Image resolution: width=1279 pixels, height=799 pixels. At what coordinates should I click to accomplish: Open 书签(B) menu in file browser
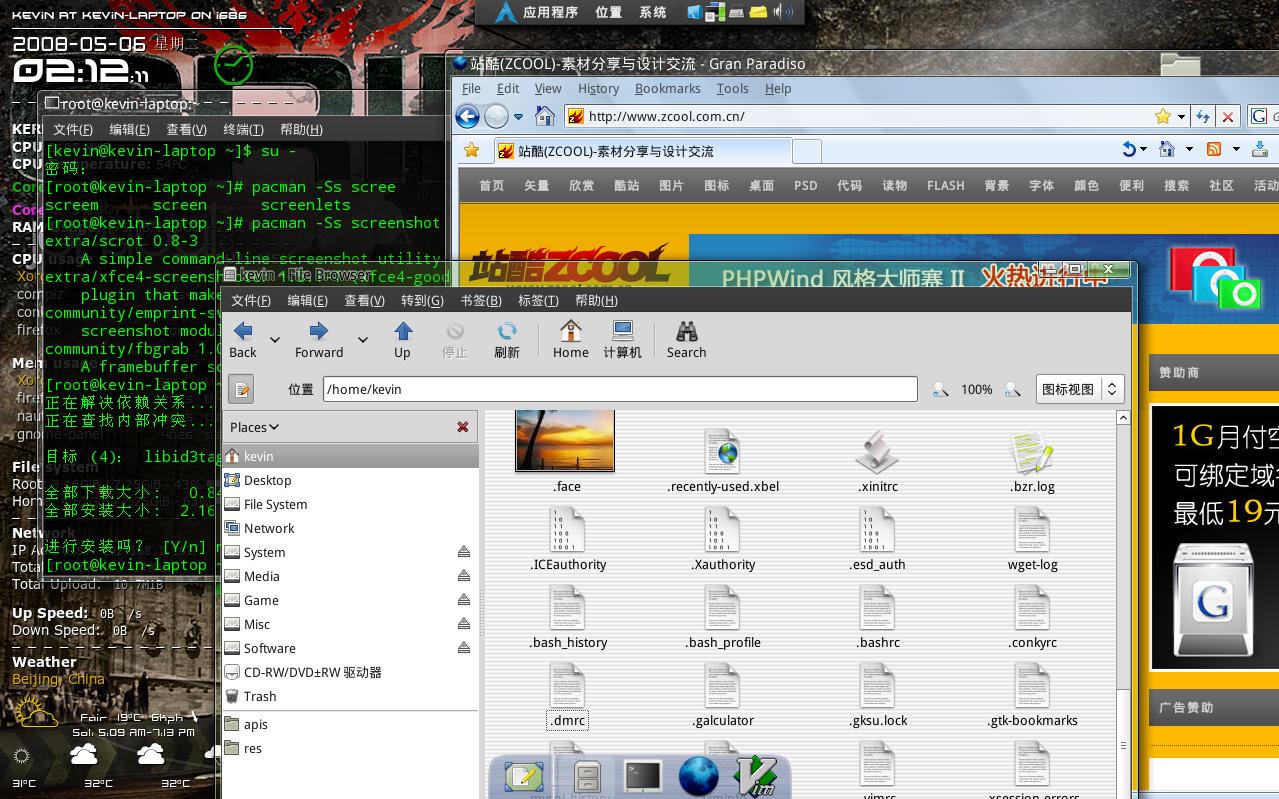click(481, 300)
